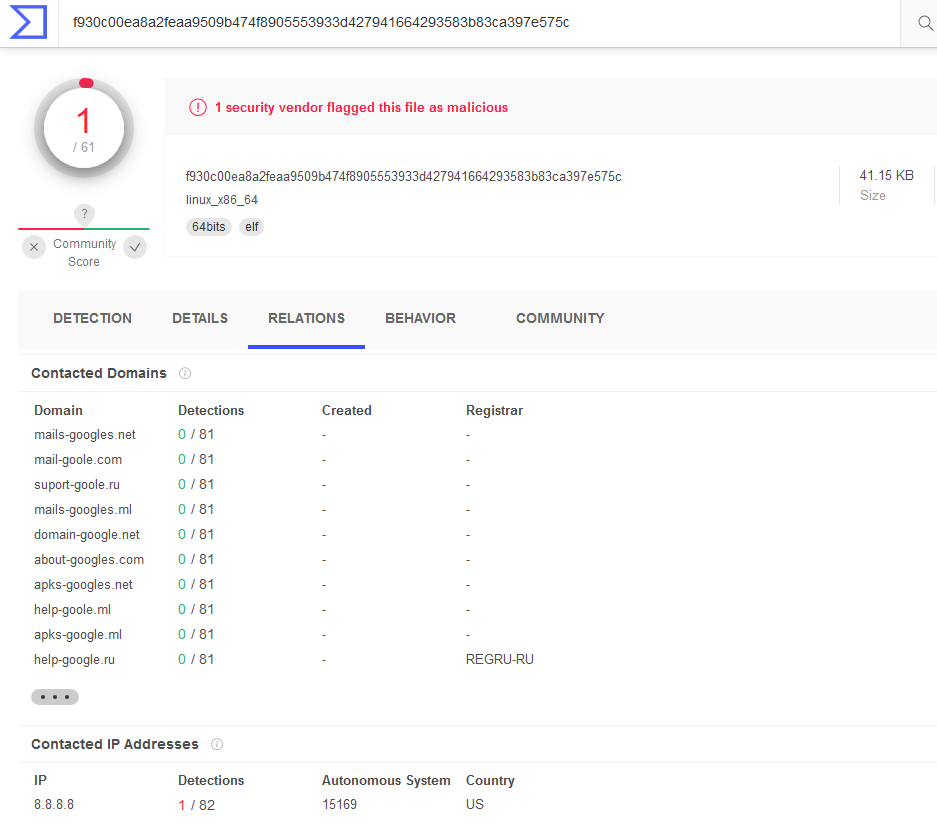Click the Registrar column header
937x828 pixels.
click(x=494, y=410)
